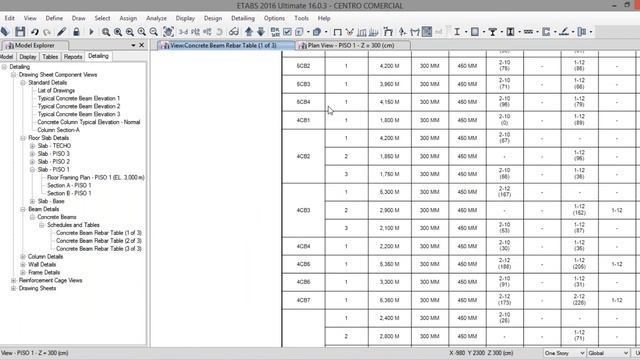Close the Model Explorer panel
Image resolution: width=640 pixels, height=360 pixels.
click(x=142, y=45)
